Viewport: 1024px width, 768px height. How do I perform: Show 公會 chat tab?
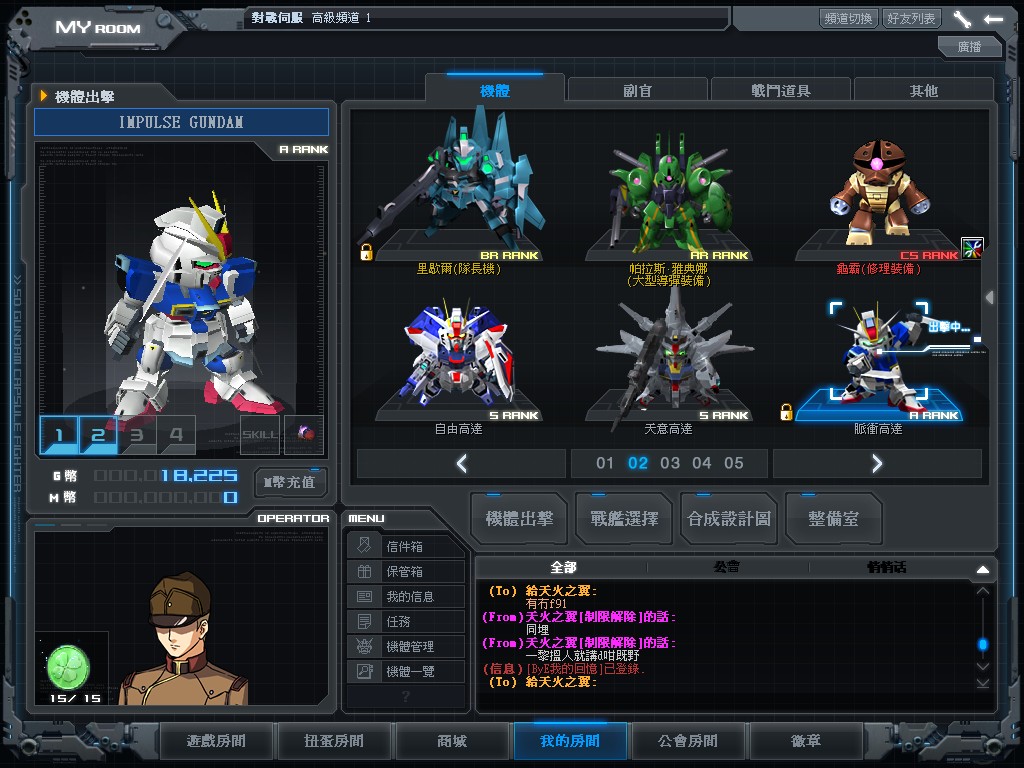point(726,568)
